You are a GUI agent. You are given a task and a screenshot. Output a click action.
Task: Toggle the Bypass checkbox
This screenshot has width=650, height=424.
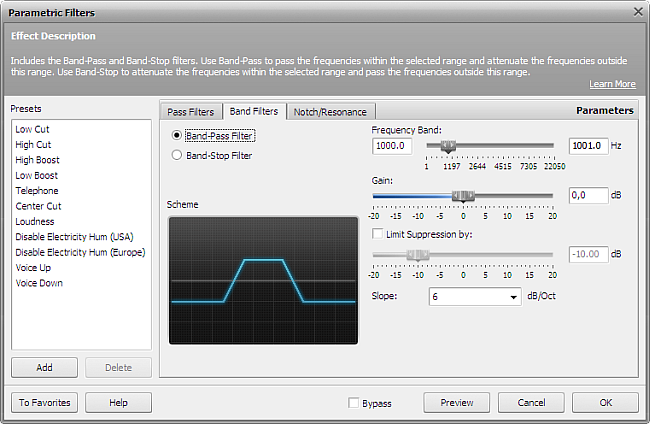(x=353, y=403)
